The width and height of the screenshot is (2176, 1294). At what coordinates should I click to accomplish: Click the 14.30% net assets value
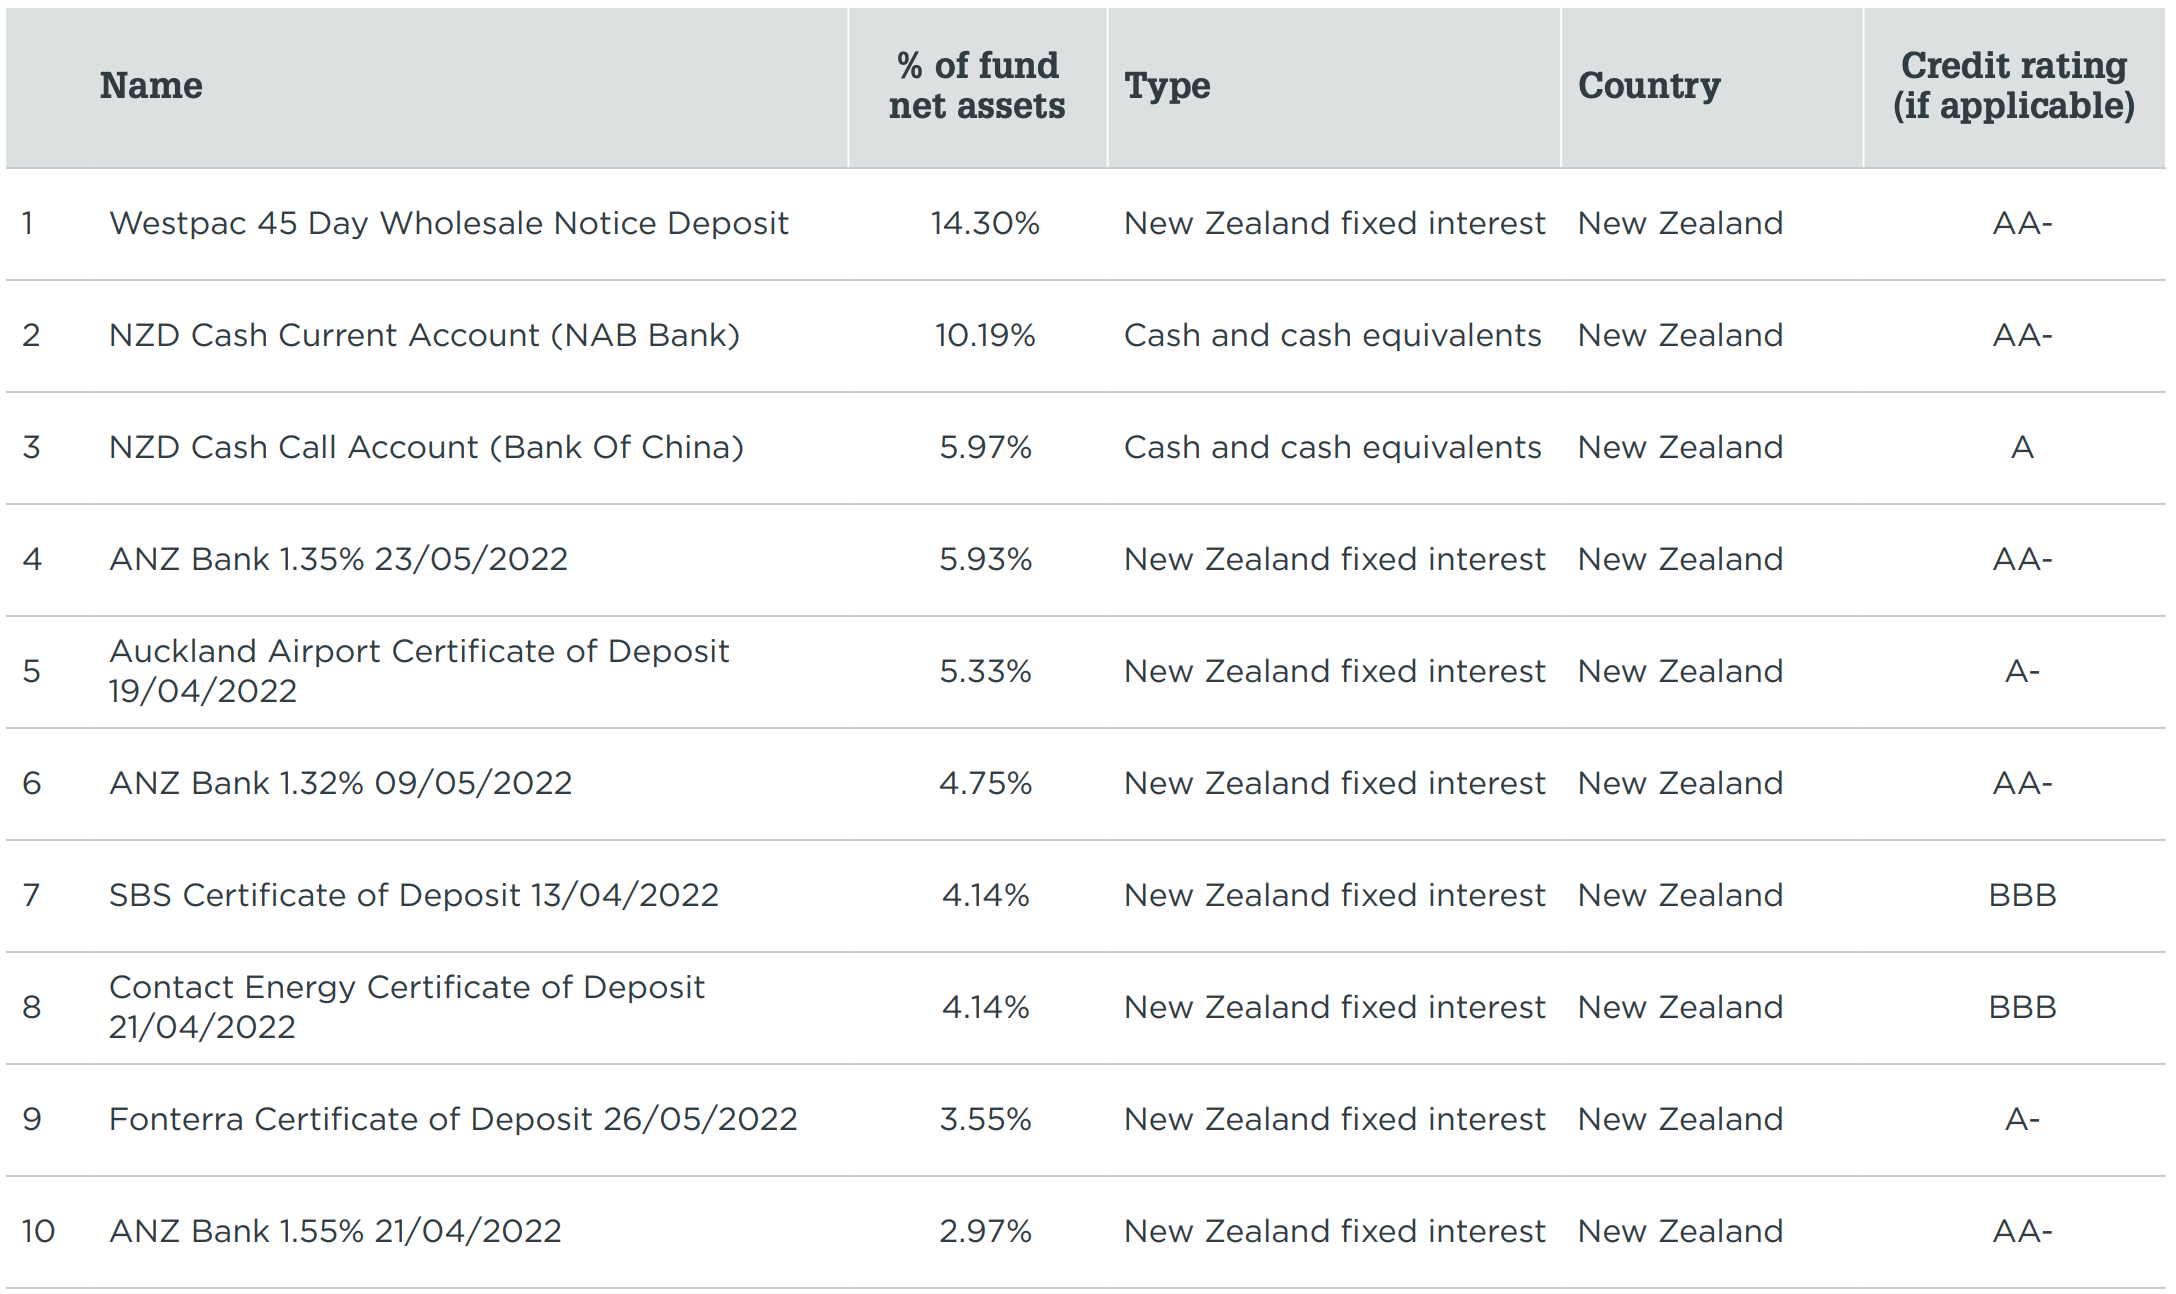[x=985, y=223]
